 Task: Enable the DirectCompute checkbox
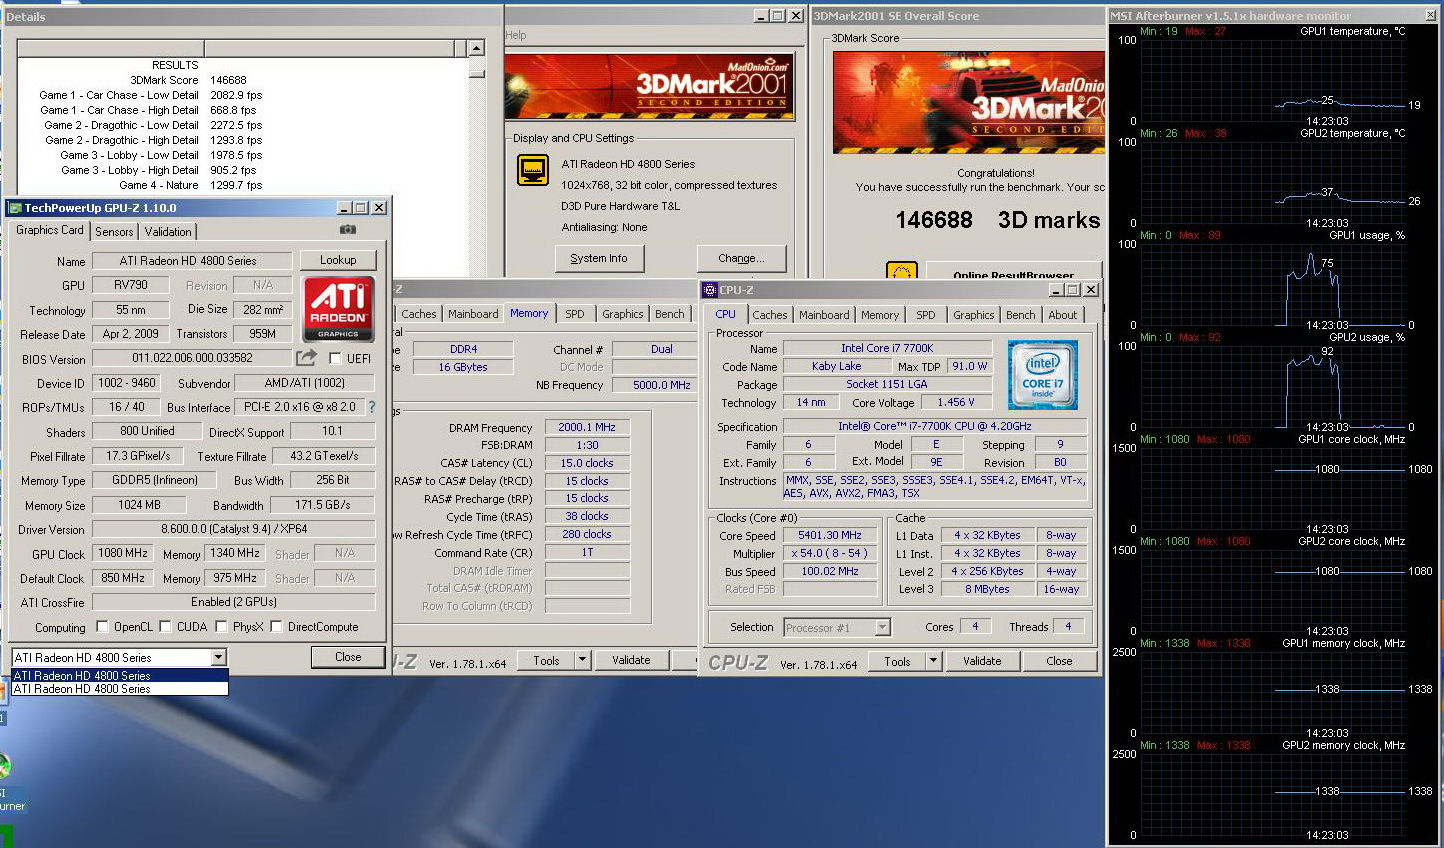(x=276, y=627)
